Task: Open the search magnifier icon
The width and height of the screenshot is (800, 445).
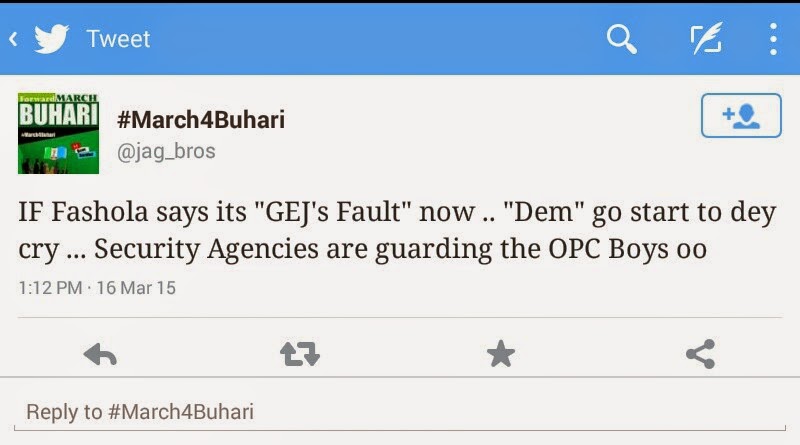Action: coord(622,40)
